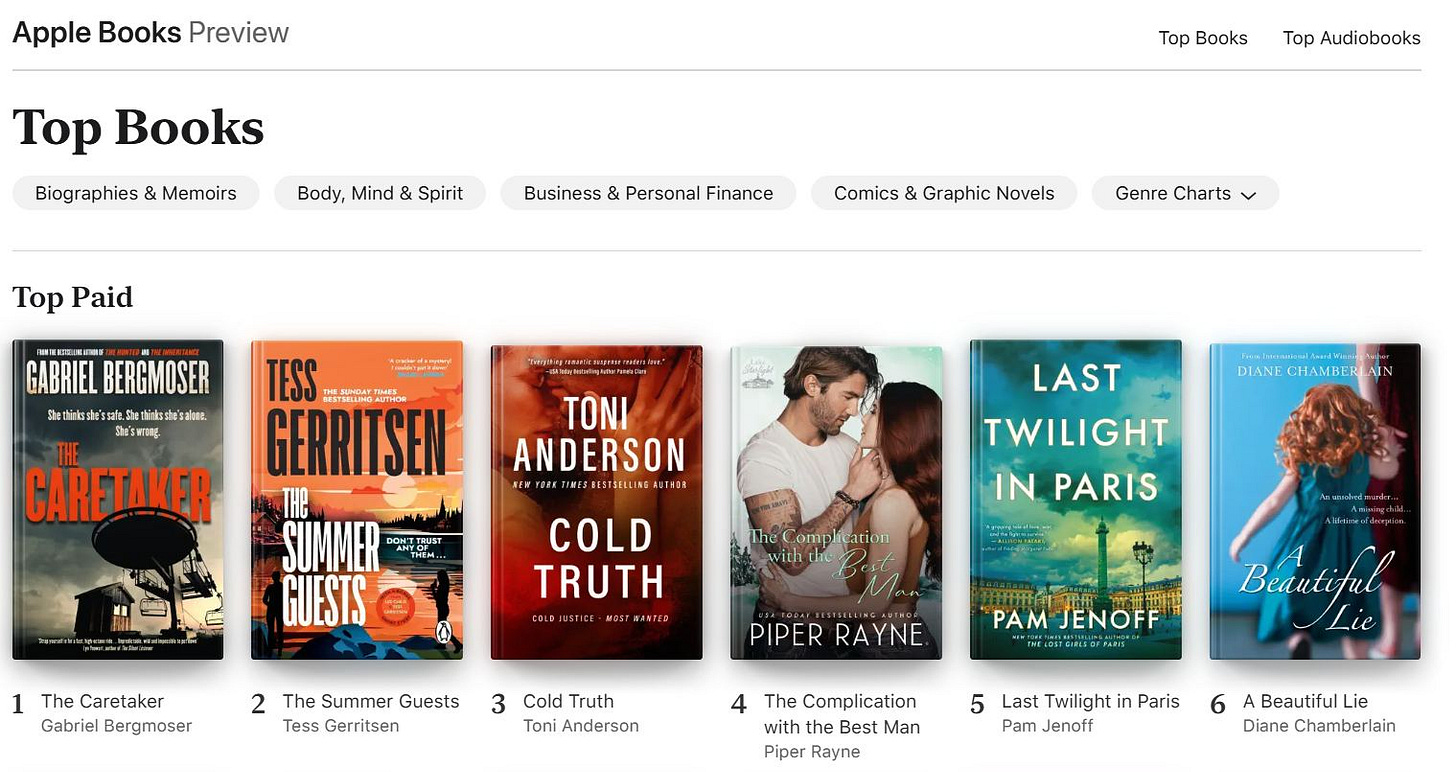Open The Complication with the Best Man cover
This screenshot has height=772, width=1456.
[836, 502]
